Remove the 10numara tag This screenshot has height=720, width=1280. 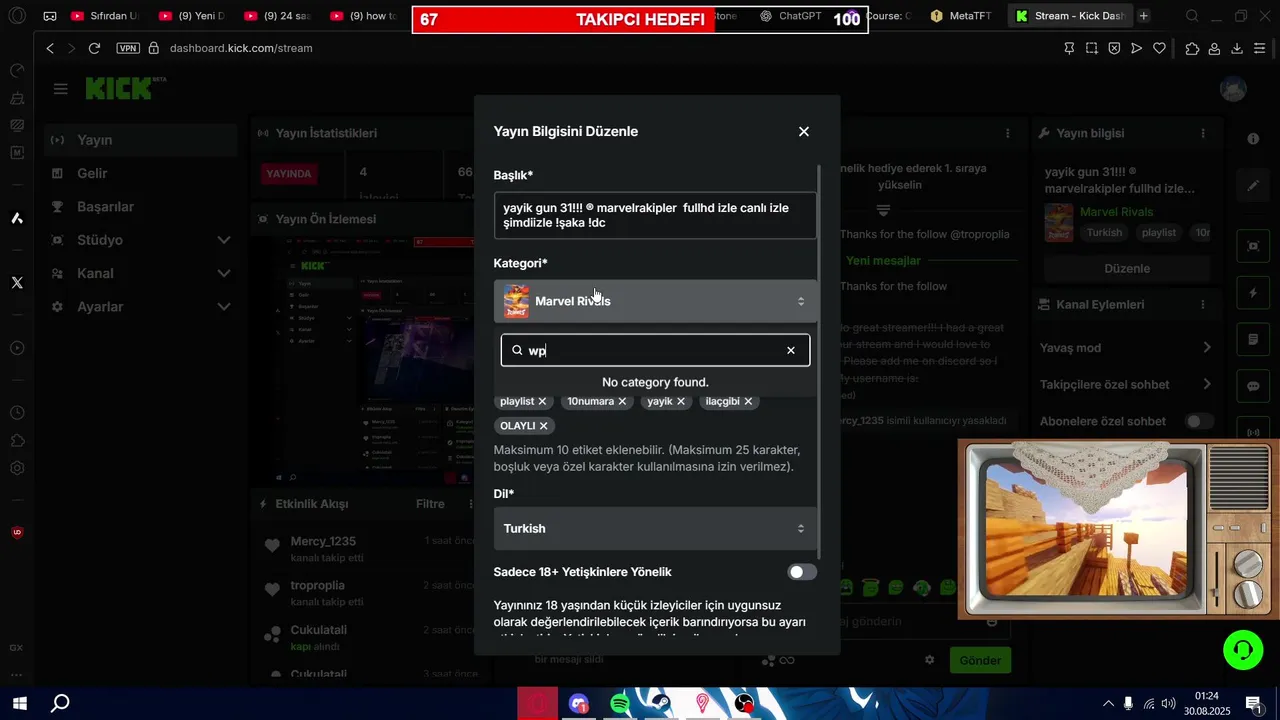coord(622,401)
